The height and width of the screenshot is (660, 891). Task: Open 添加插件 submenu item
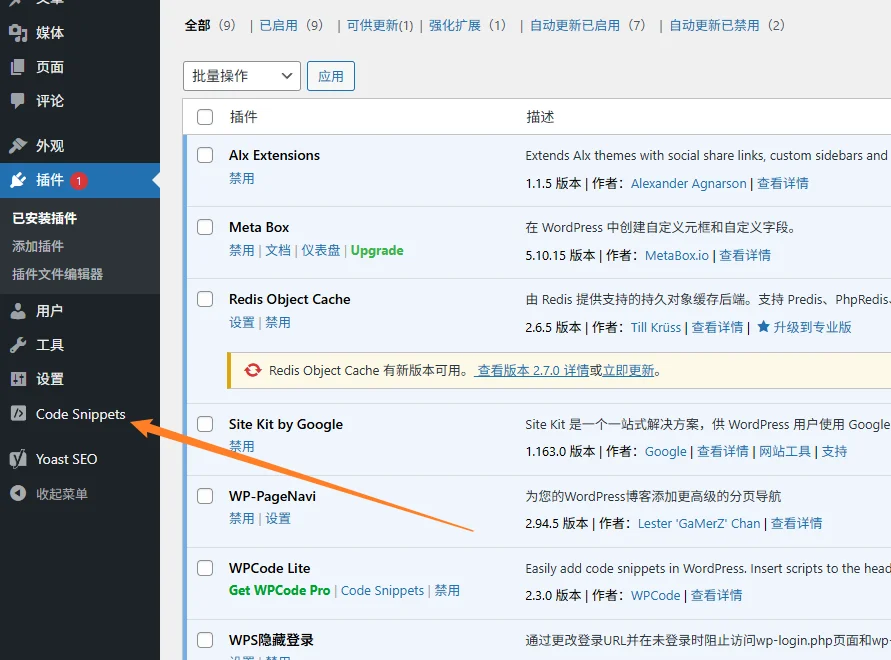(38, 246)
